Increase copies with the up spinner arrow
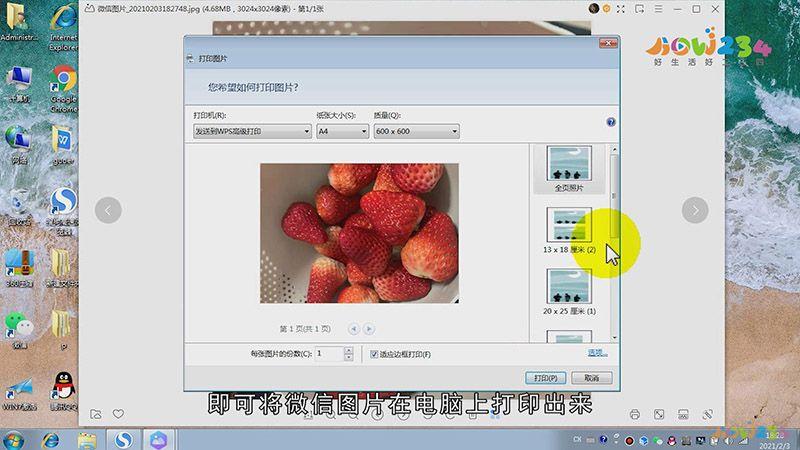 348,350
